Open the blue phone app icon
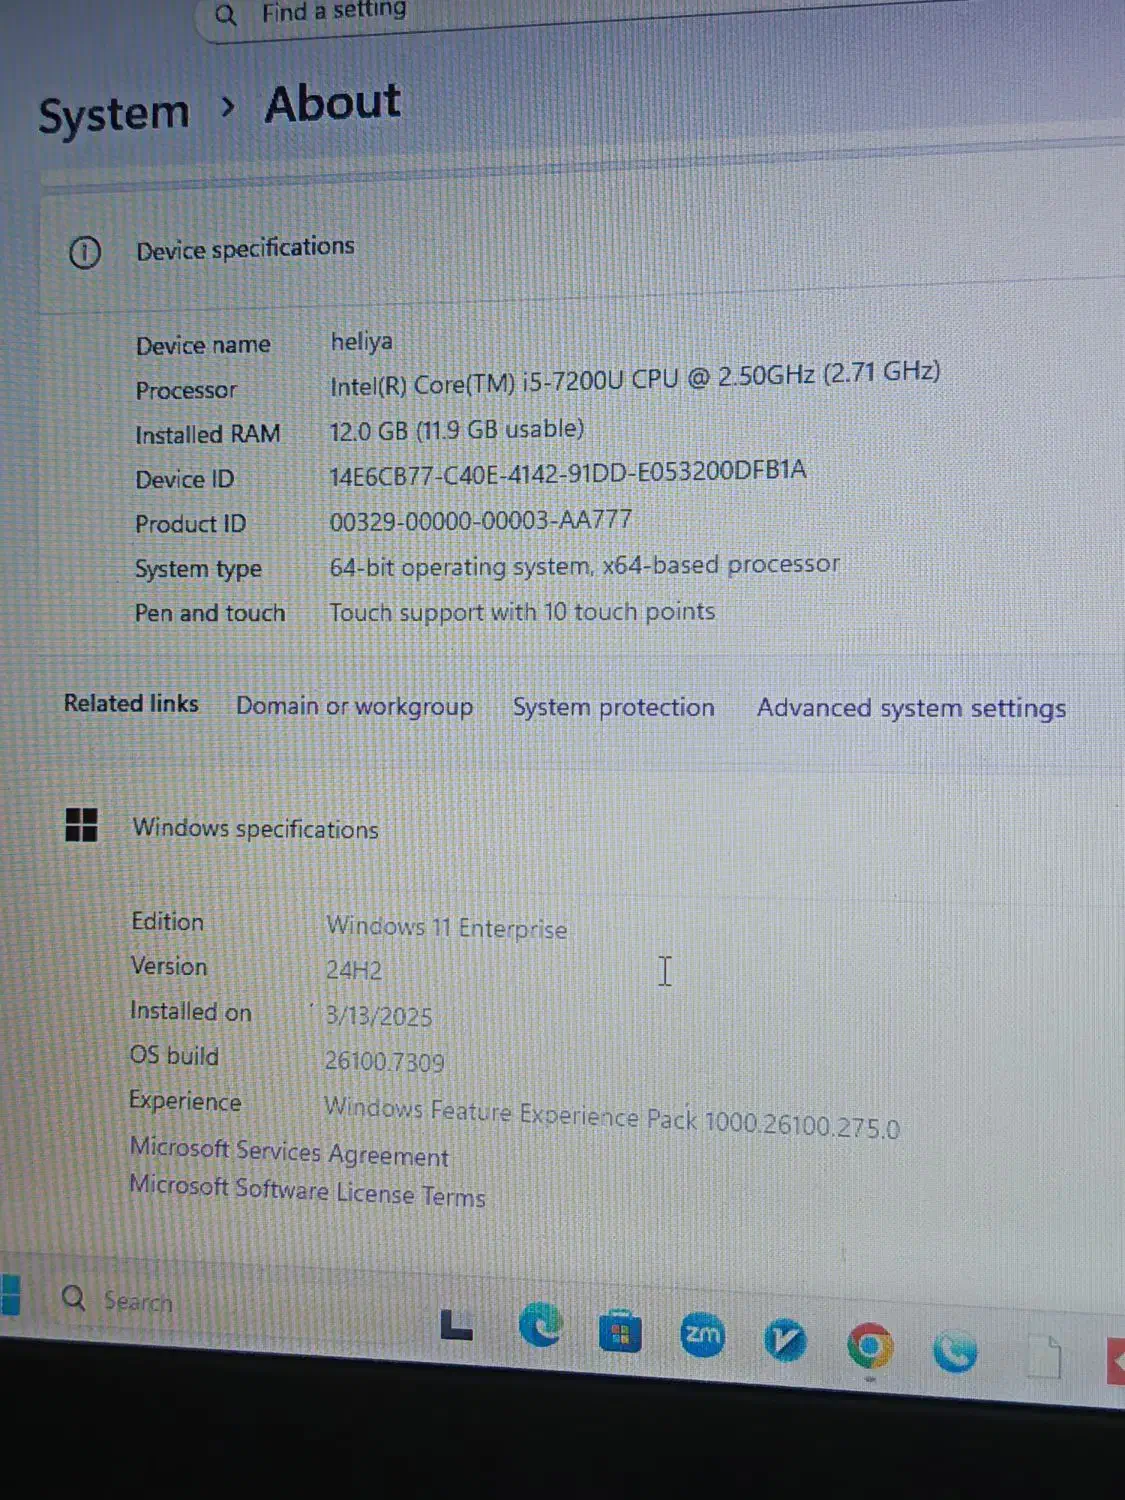This screenshot has height=1500, width=1125. tap(955, 1352)
